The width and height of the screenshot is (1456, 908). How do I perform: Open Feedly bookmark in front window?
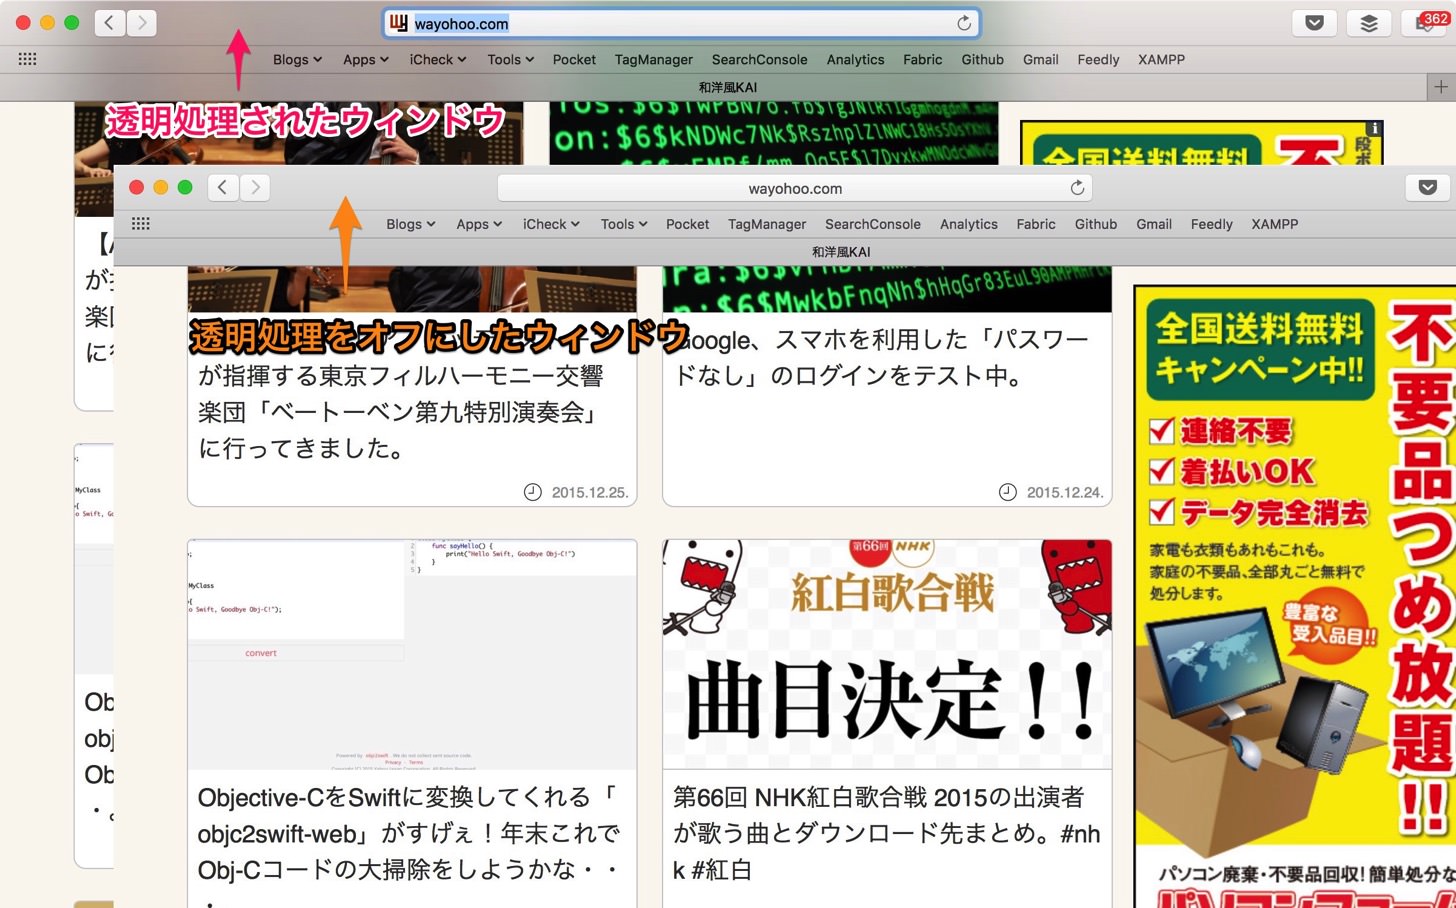(1211, 224)
